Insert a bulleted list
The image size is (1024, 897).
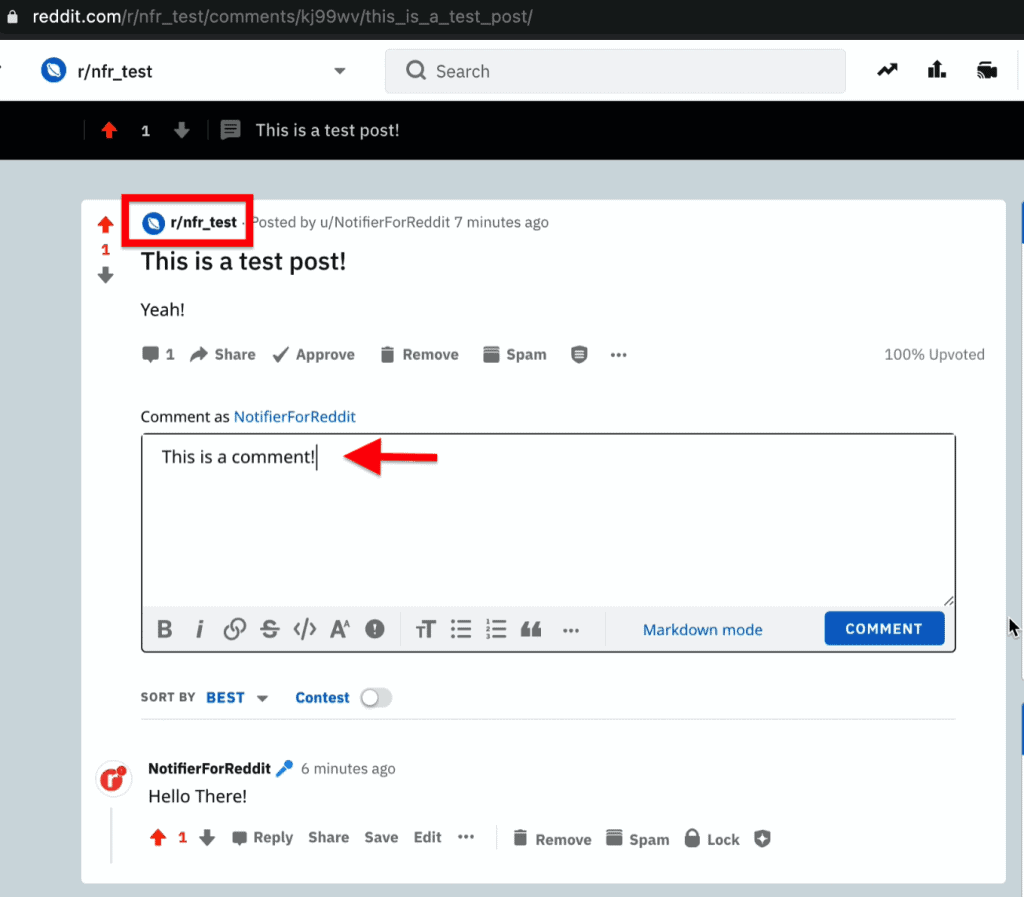pyautogui.click(x=461, y=629)
